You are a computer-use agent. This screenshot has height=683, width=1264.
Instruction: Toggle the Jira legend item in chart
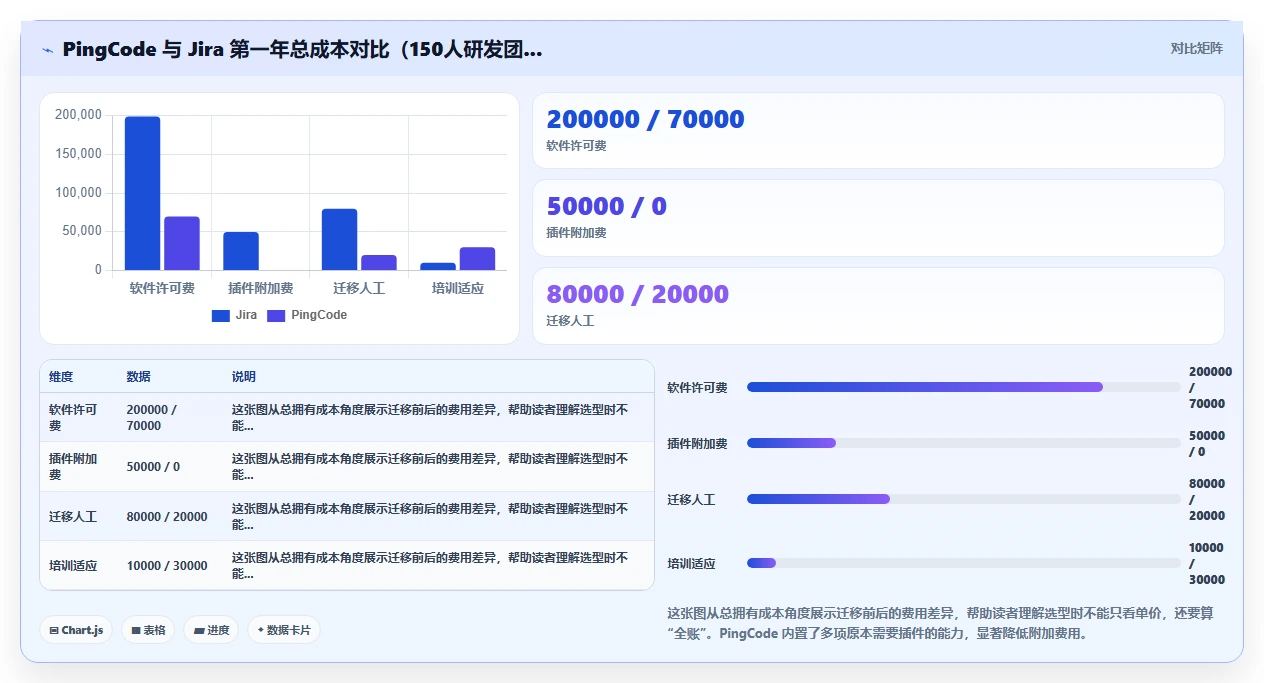234,315
